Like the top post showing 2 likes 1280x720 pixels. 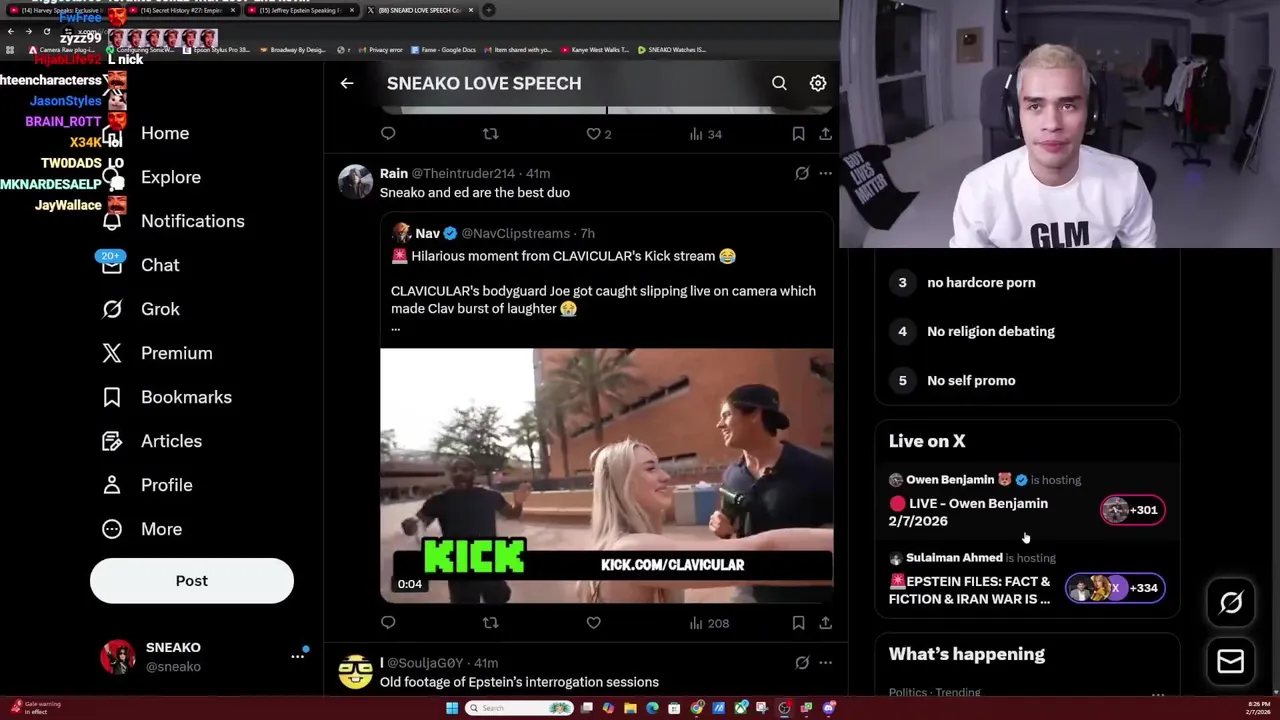pyautogui.click(x=599, y=134)
